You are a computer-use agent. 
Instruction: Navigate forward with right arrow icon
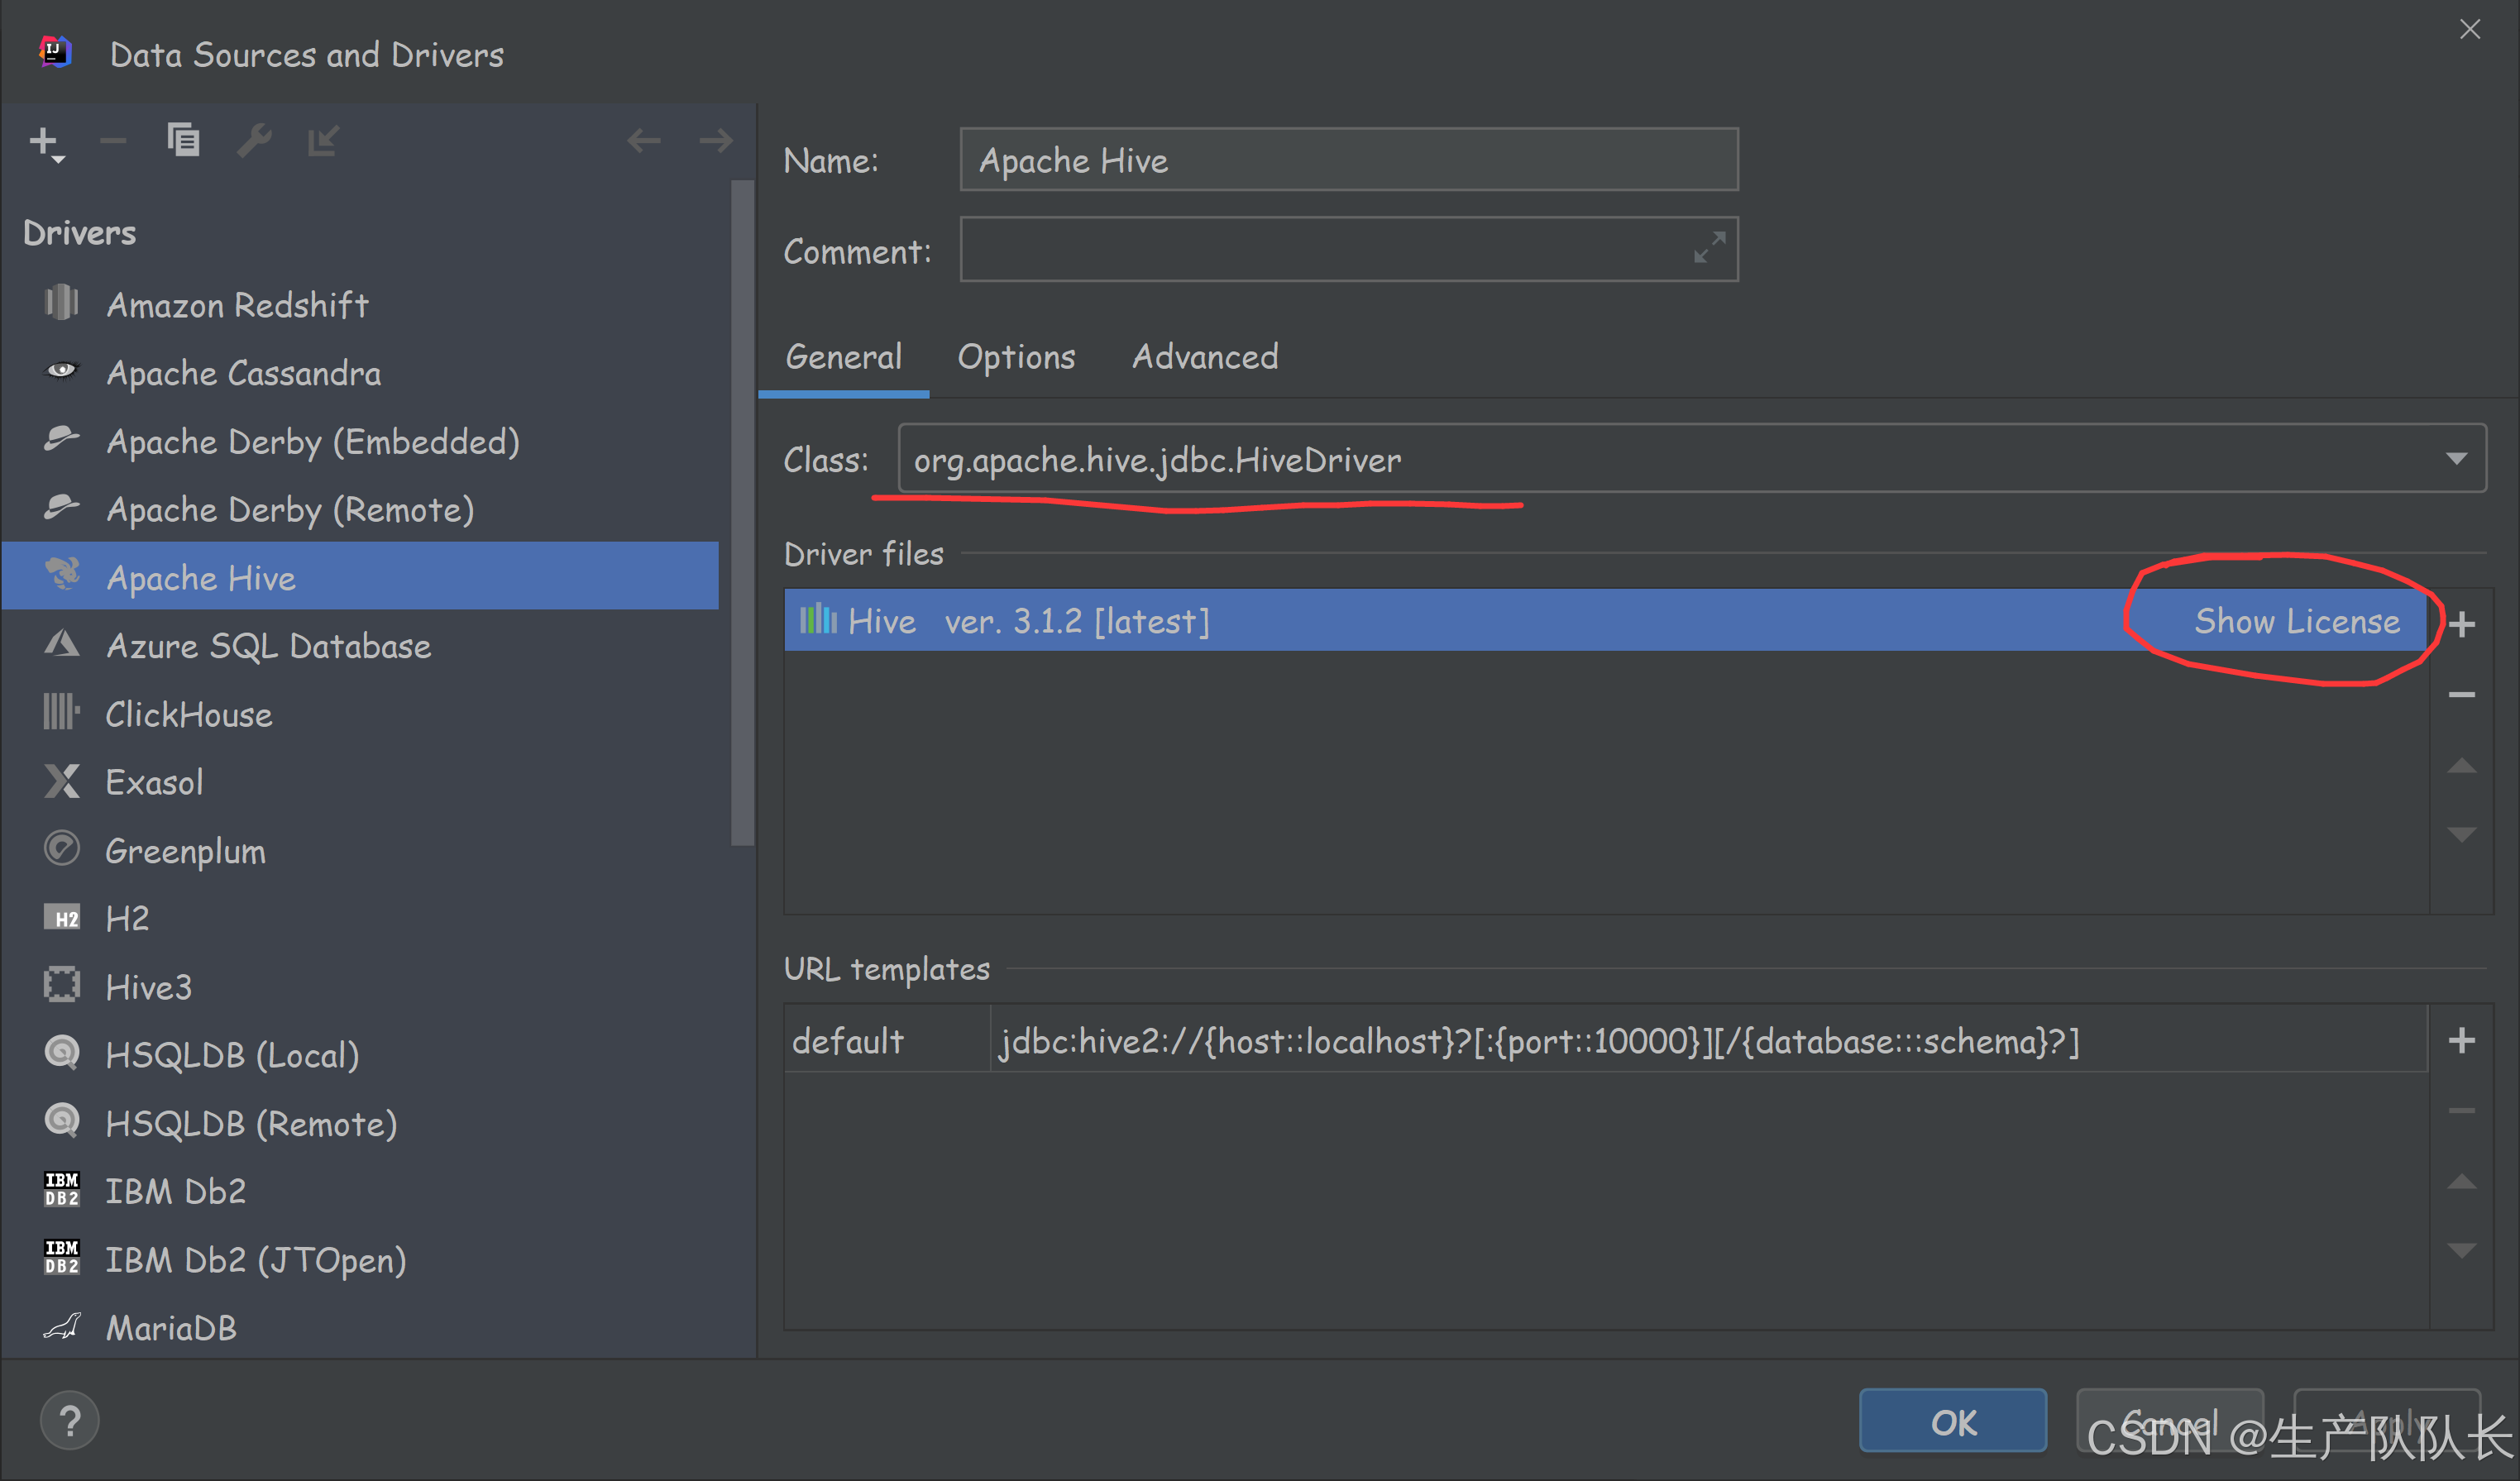[716, 141]
